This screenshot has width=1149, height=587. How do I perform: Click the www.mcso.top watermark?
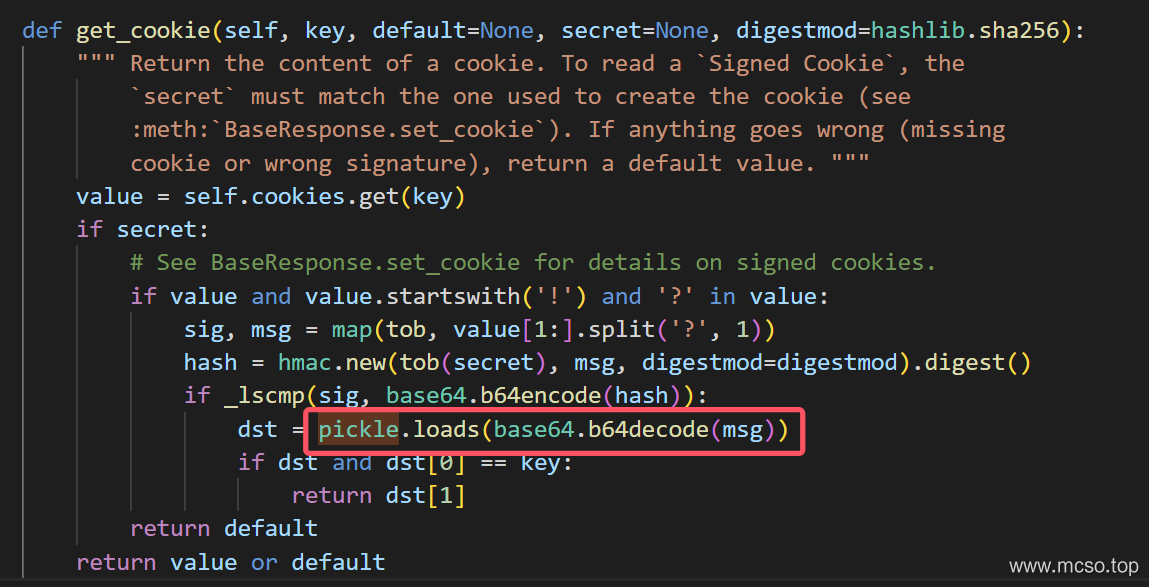1073,566
